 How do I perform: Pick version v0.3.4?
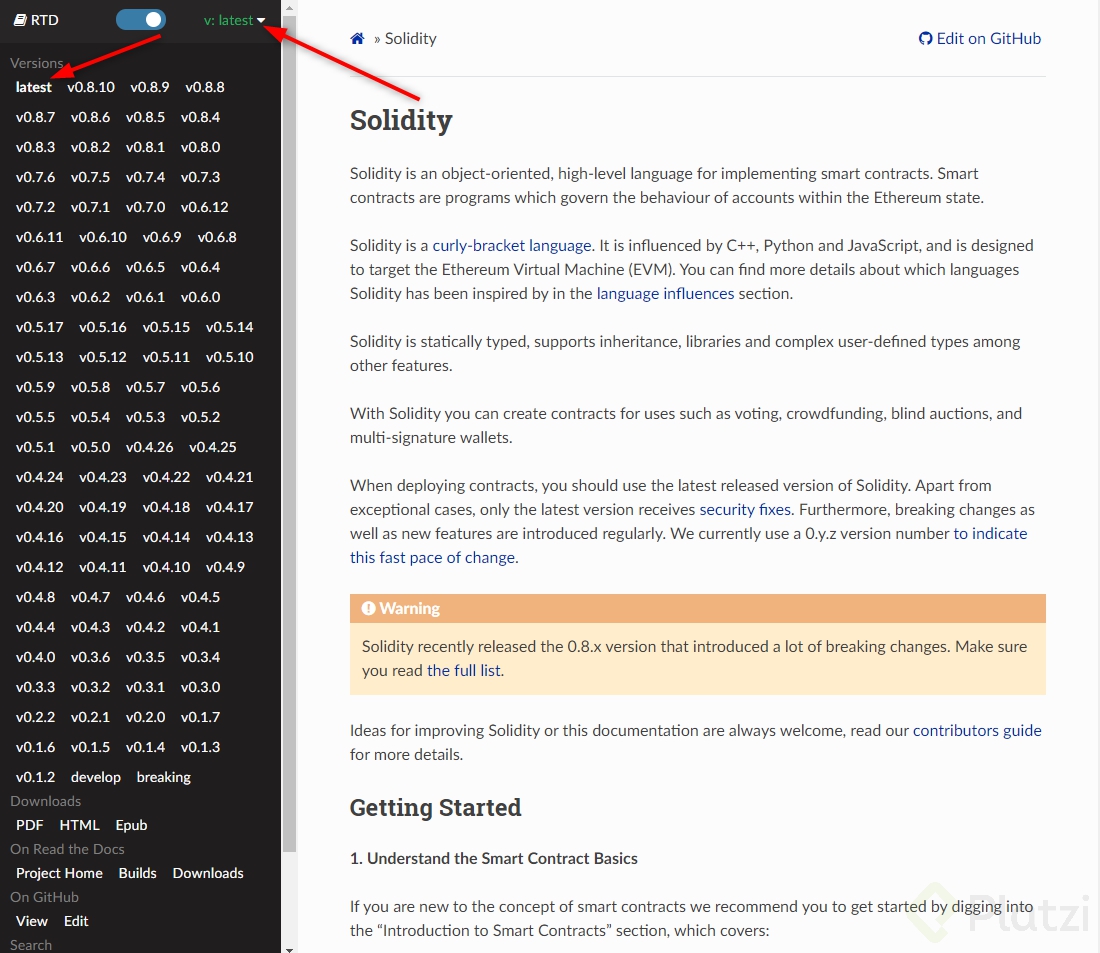[200, 657]
